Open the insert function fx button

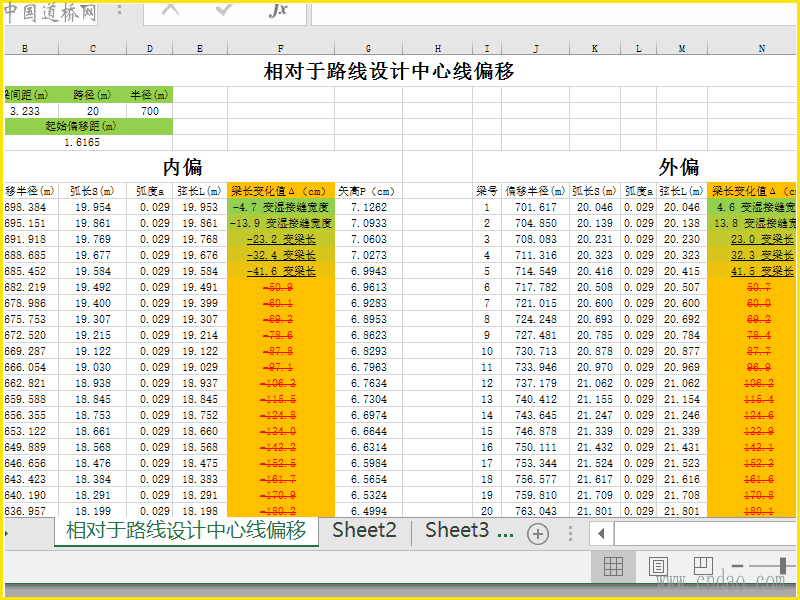(x=278, y=10)
